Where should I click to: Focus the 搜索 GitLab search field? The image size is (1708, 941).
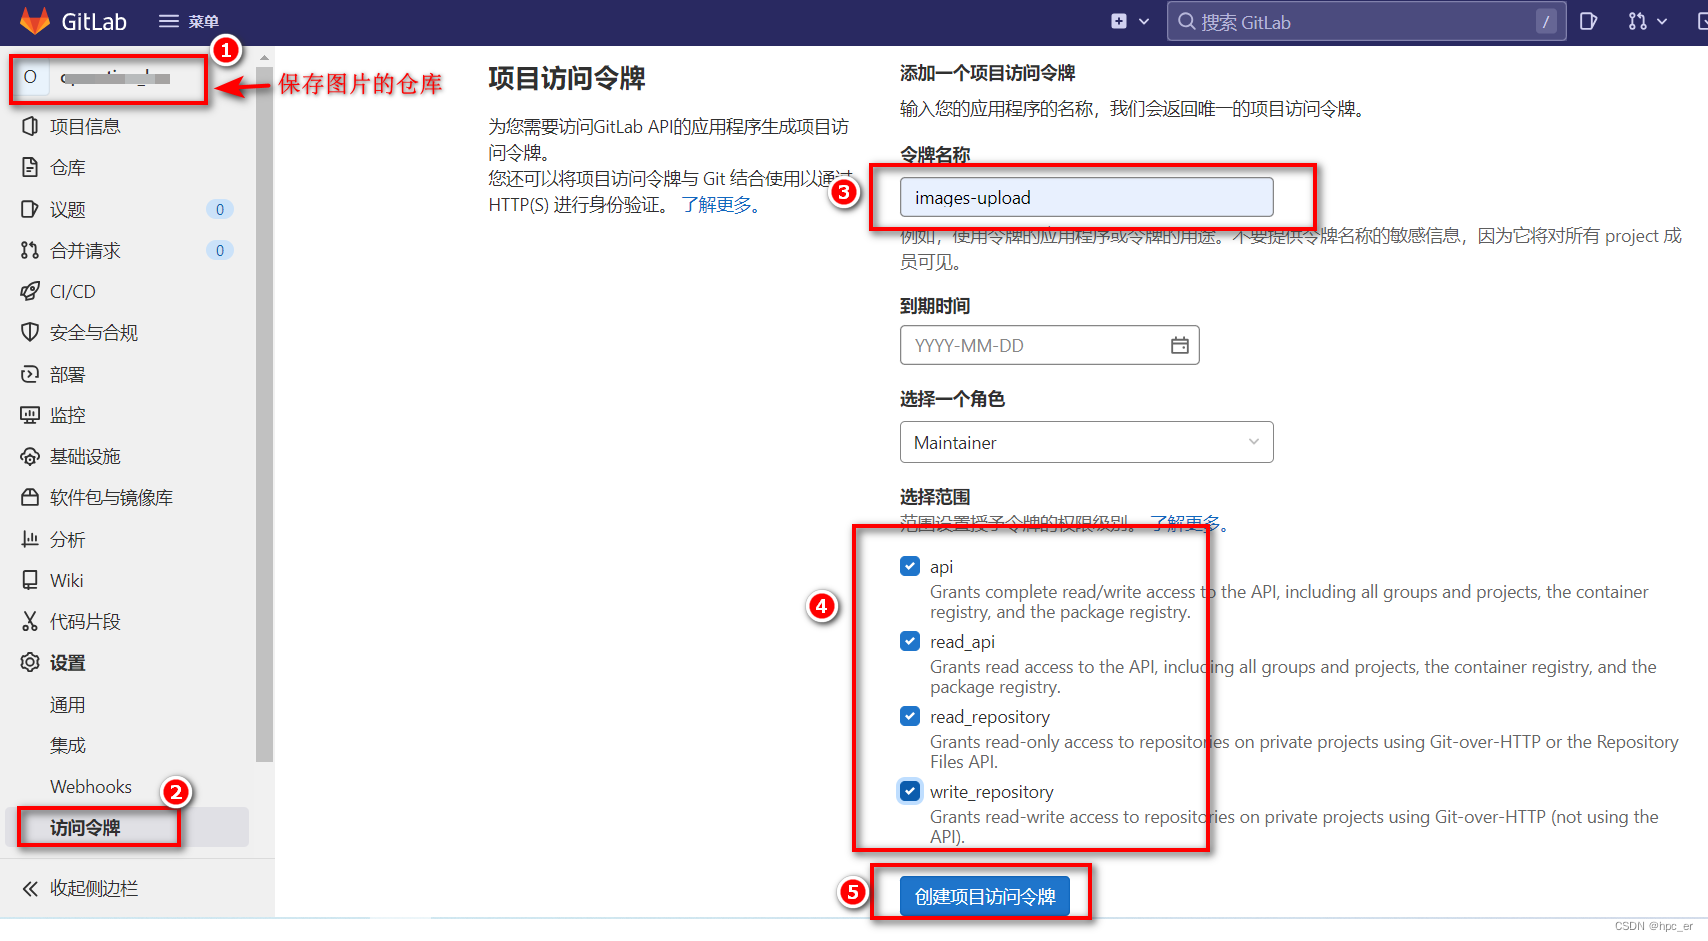pyautogui.click(x=1366, y=21)
